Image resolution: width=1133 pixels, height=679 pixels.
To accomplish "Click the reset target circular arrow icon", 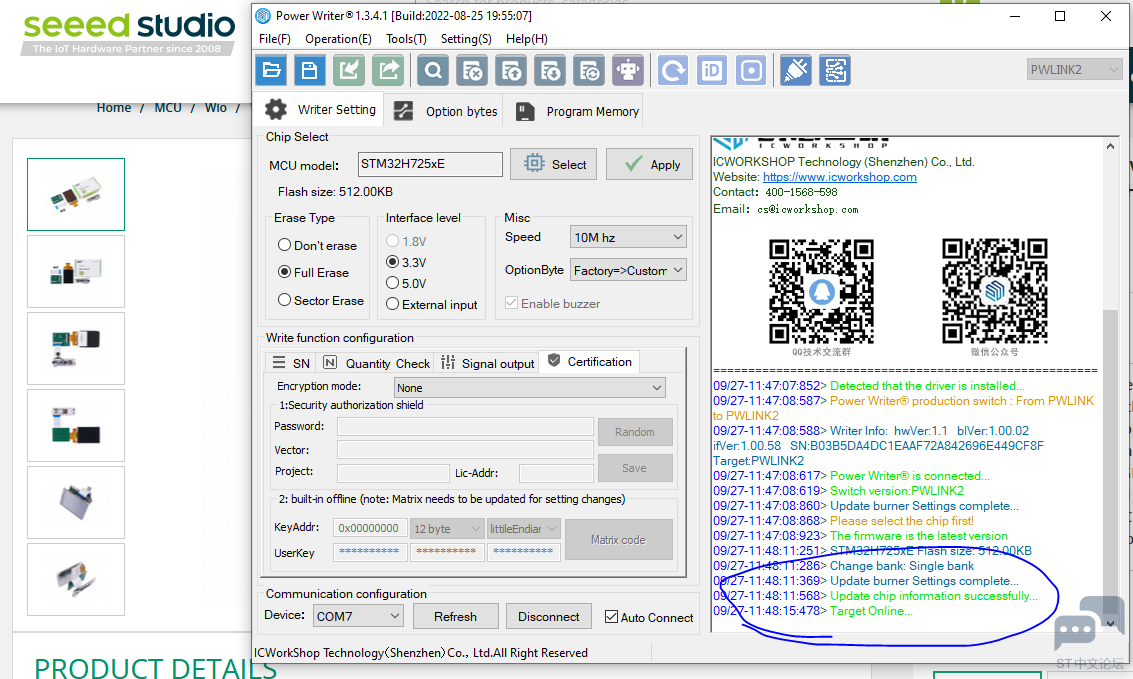I will click(x=673, y=70).
